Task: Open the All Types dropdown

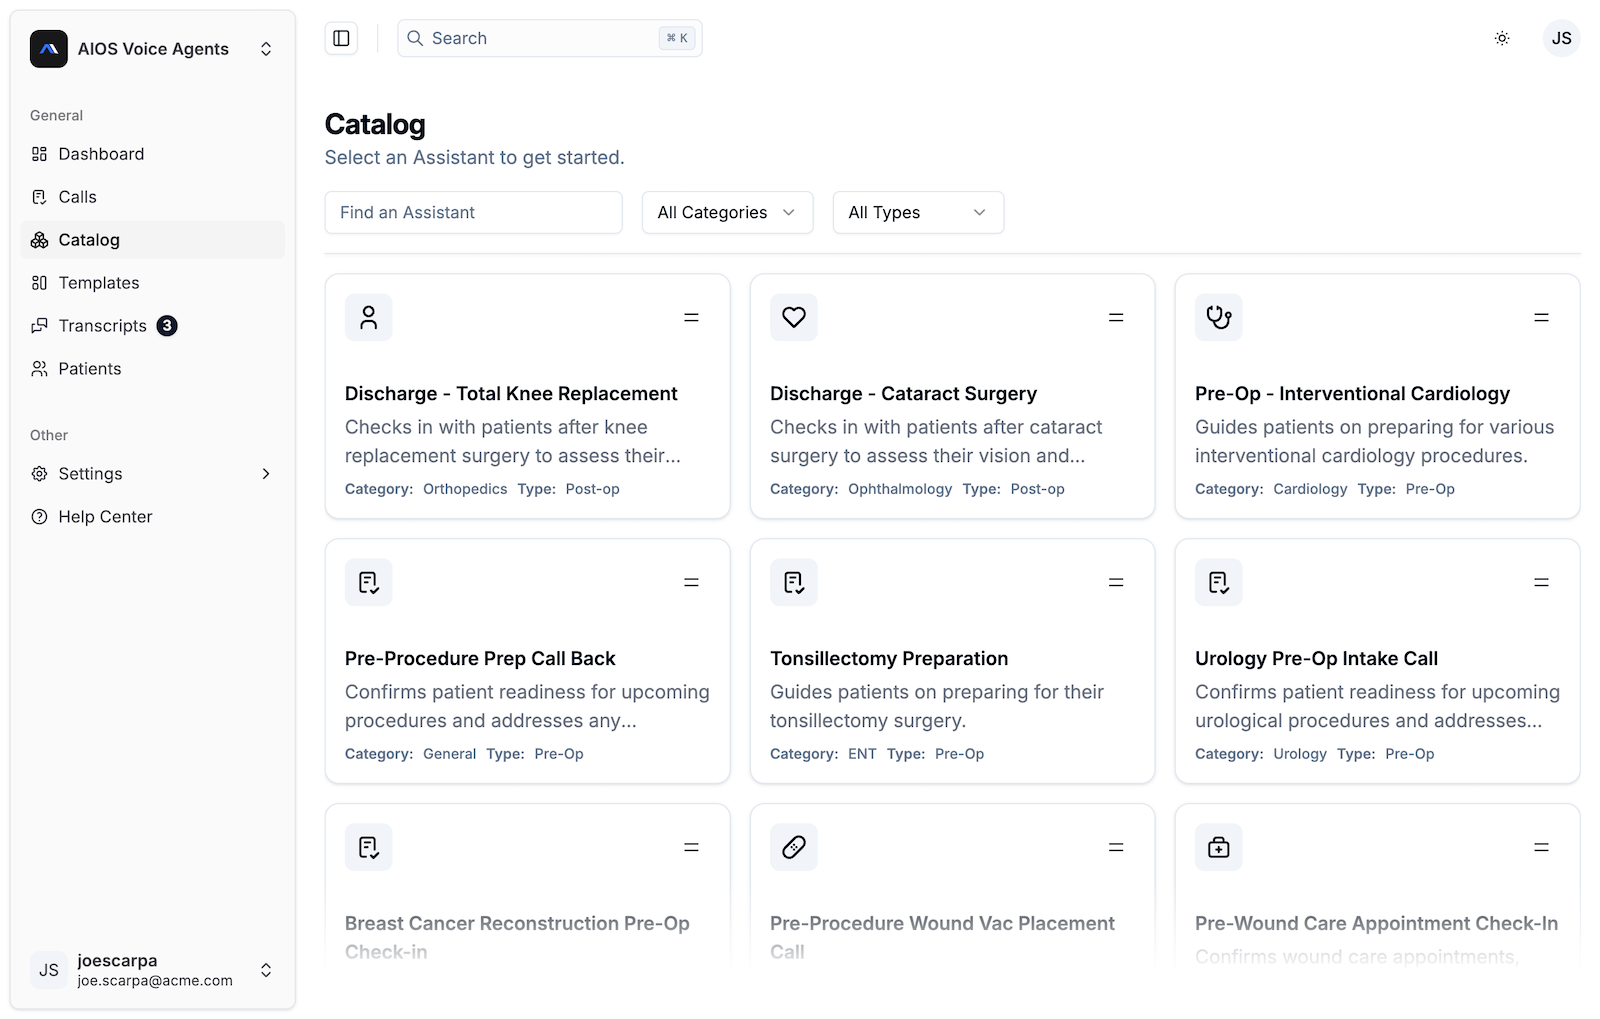Action: (917, 212)
